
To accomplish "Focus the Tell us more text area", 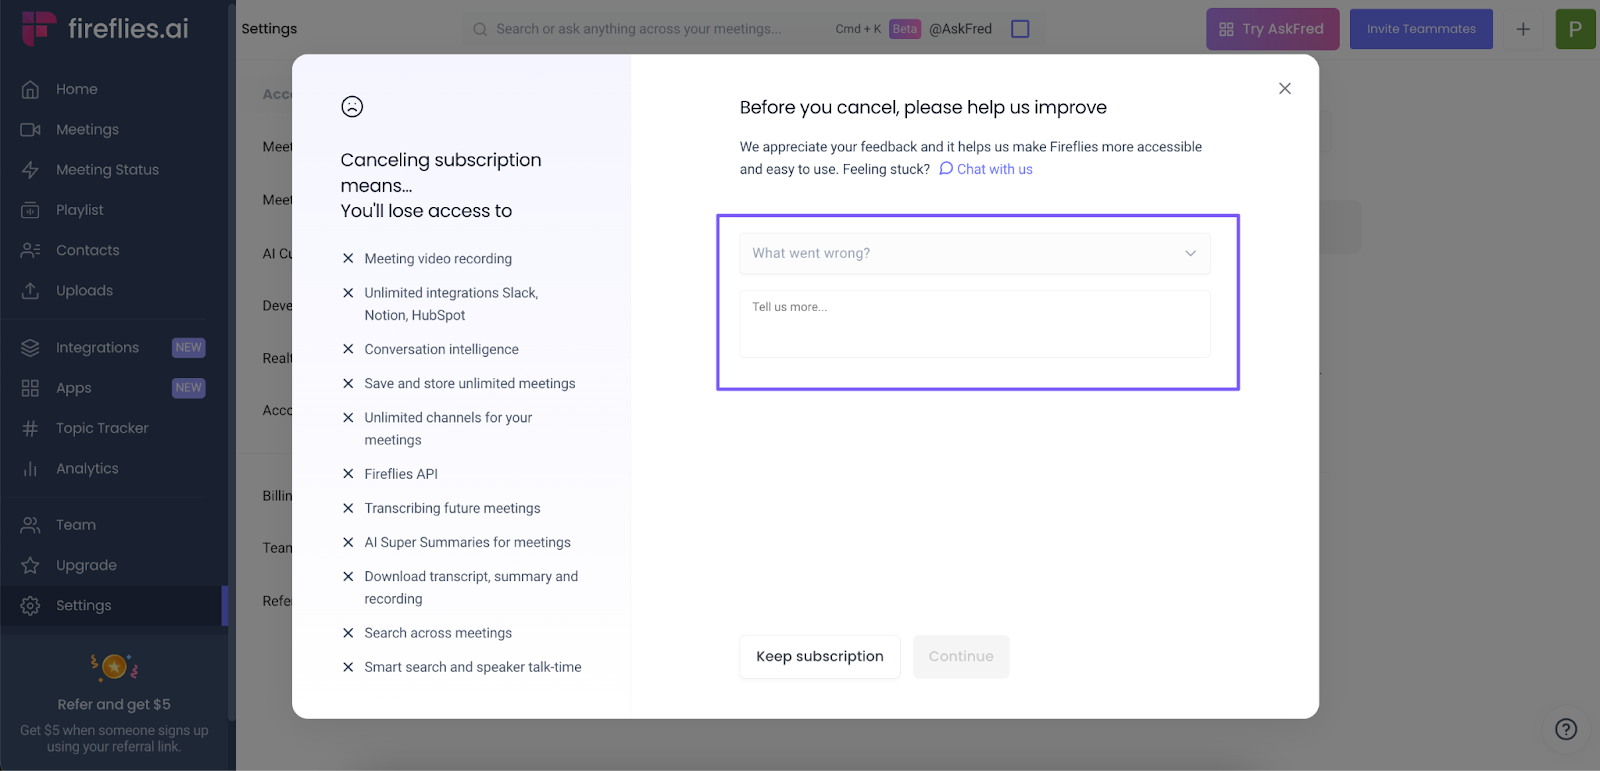I will coord(975,324).
